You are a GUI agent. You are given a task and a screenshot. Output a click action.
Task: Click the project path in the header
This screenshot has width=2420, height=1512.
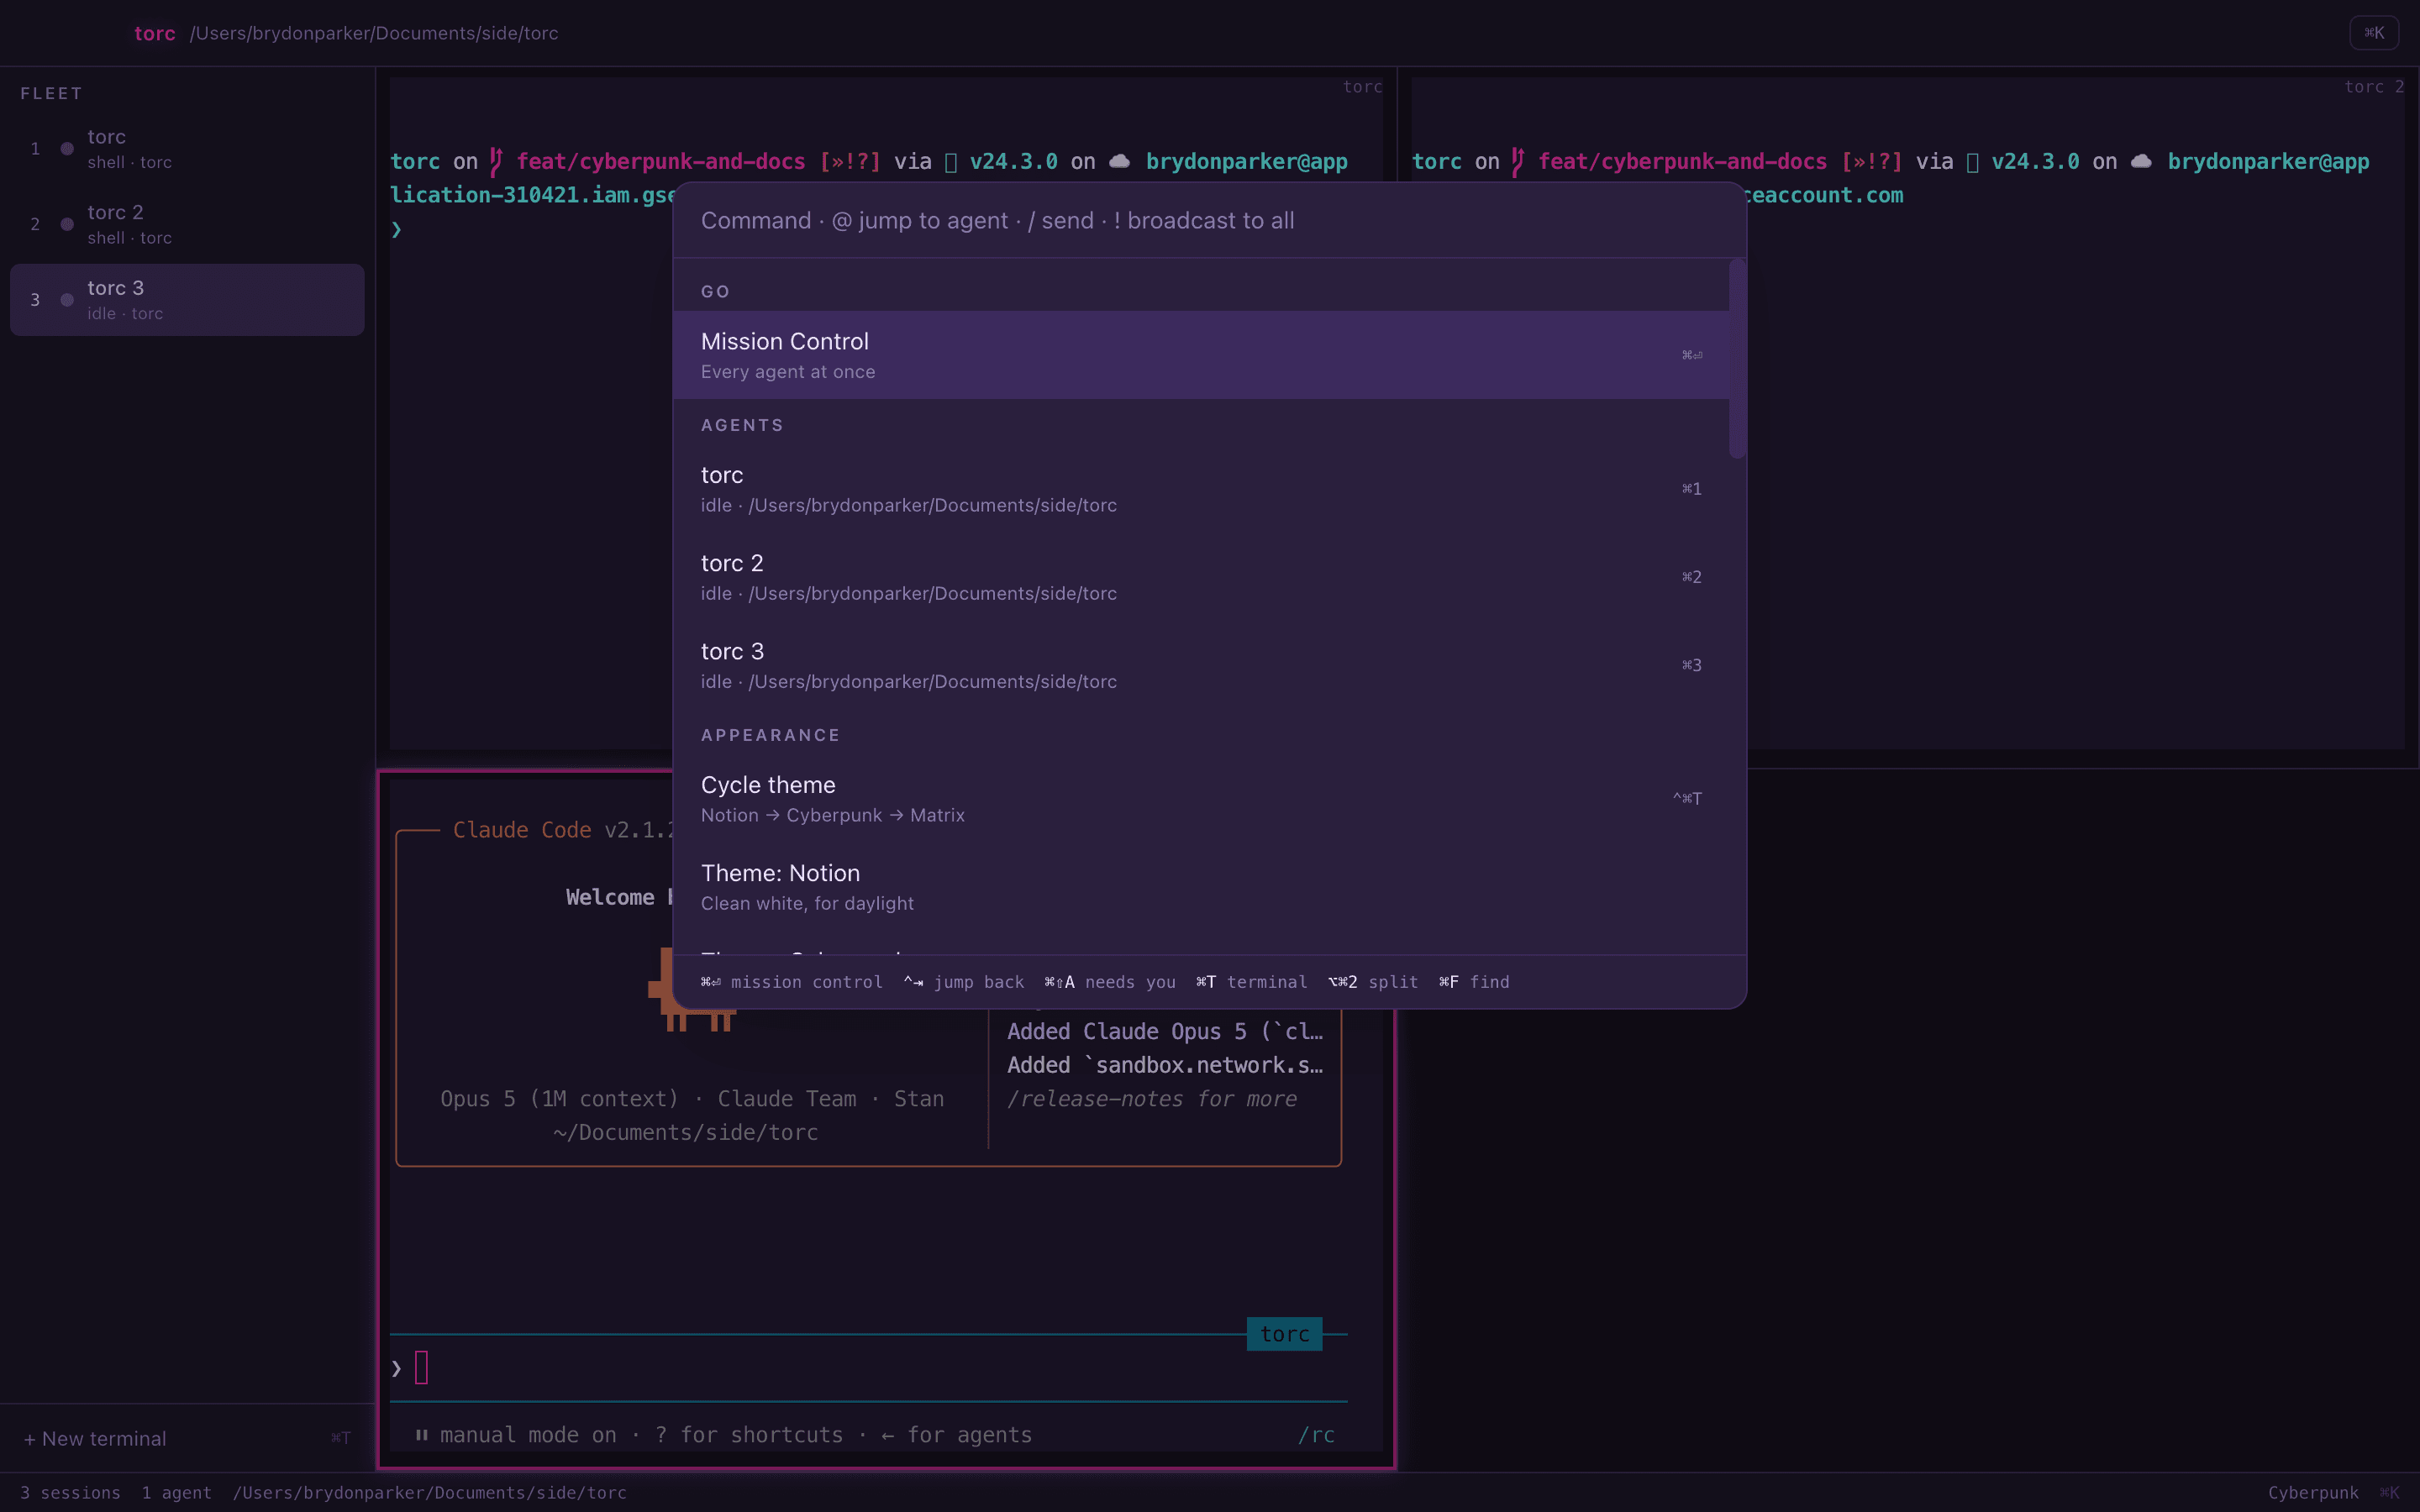pyautogui.click(x=374, y=33)
